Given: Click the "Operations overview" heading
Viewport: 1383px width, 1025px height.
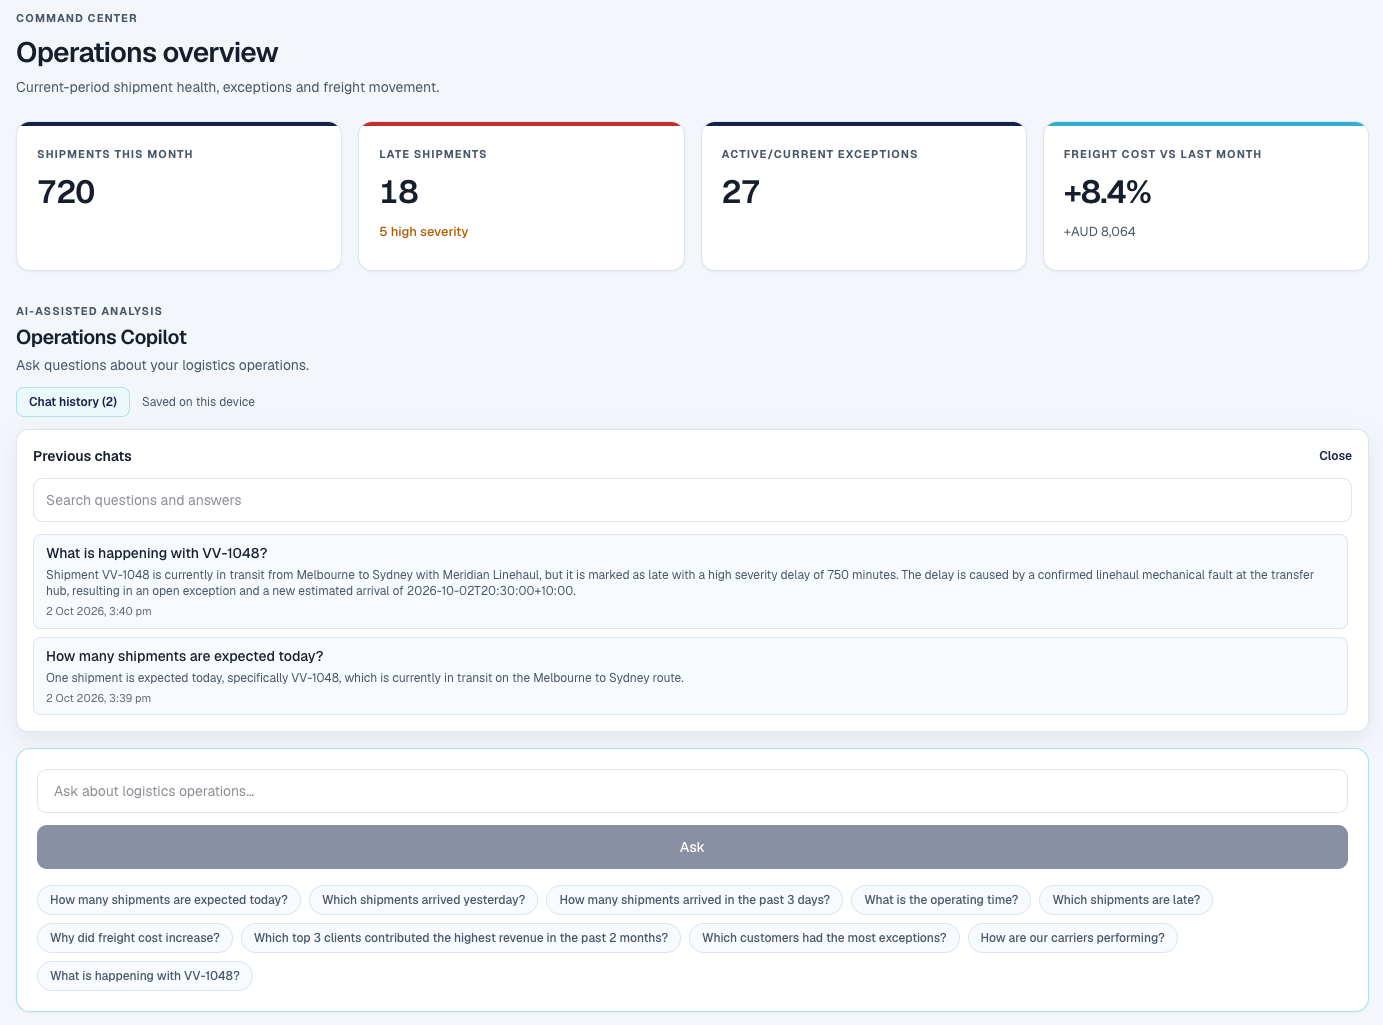Looking at the screenshot, I should 147,53.
